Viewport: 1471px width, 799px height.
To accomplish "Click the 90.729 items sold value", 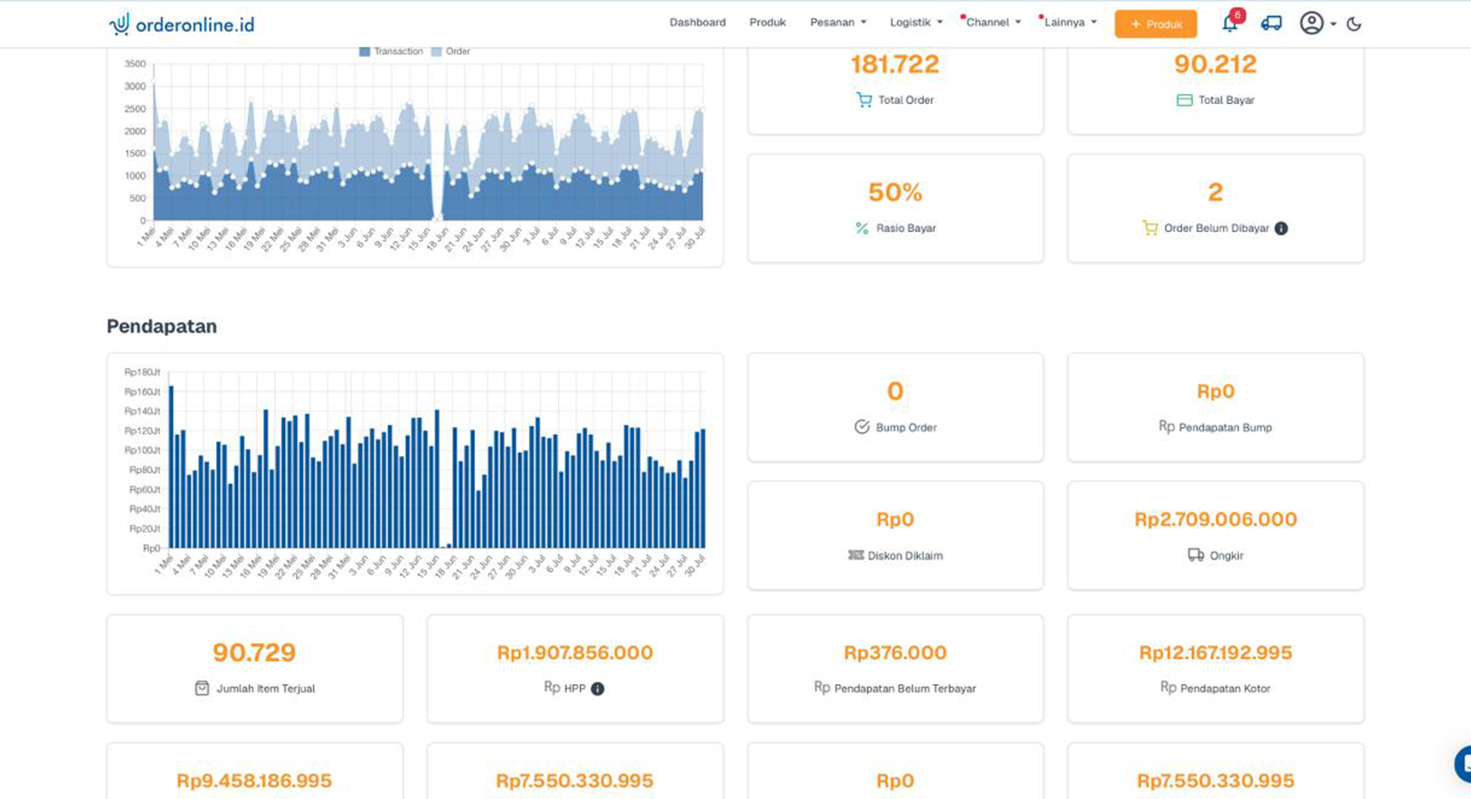I will 254,653.
